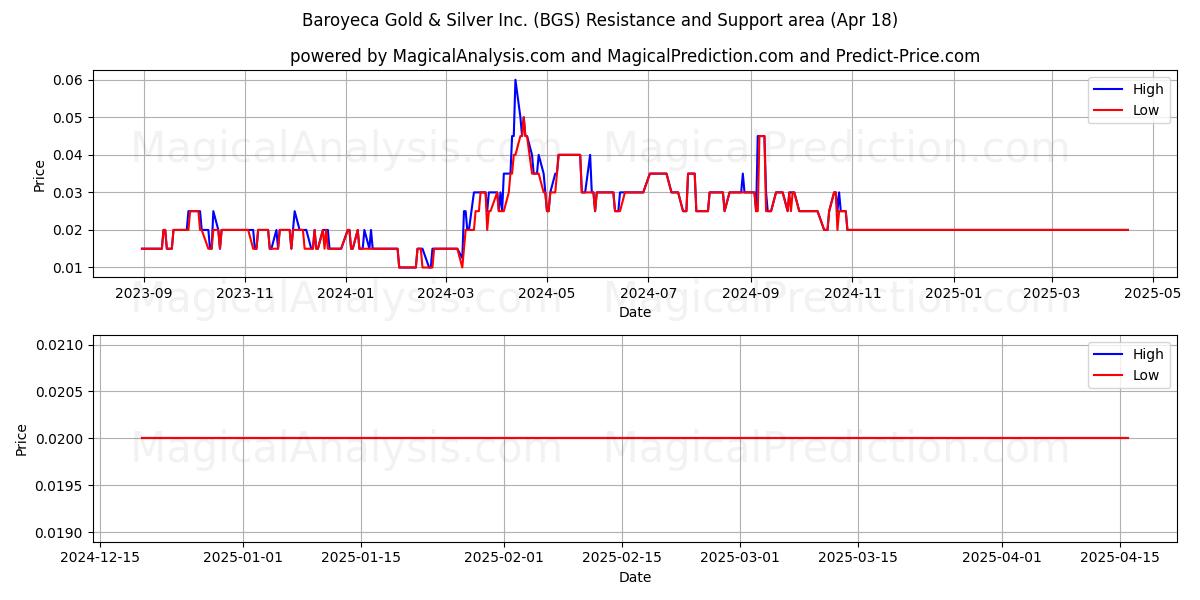Click the 2024-09 date tick label
This screenshot has width=1200, height=600.
pyautogui.click(x=750, y=293)
